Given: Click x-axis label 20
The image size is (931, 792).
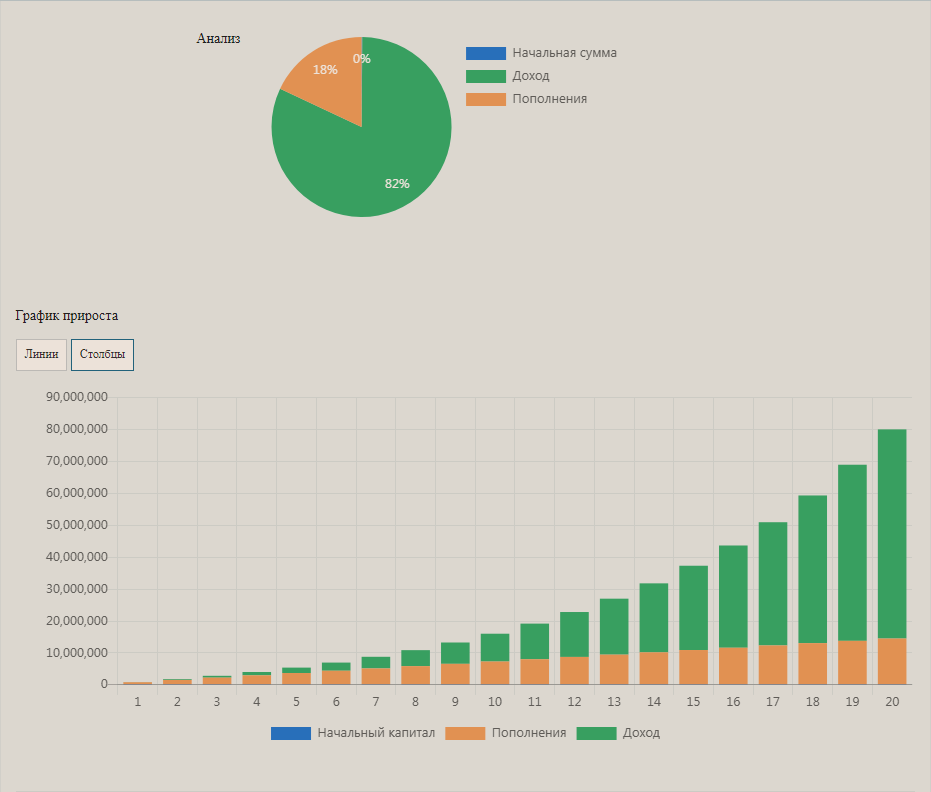Looking at the screenshot, I should click(892, 702).
